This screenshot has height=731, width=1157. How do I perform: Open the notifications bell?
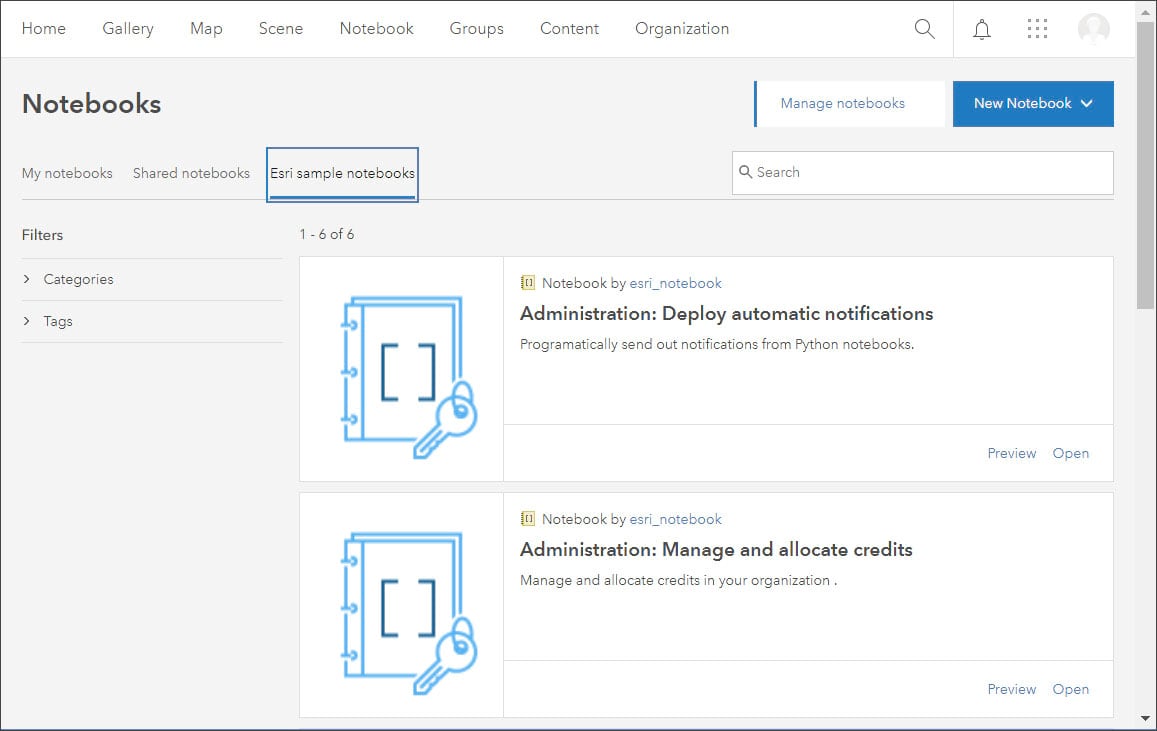point(982,29)
